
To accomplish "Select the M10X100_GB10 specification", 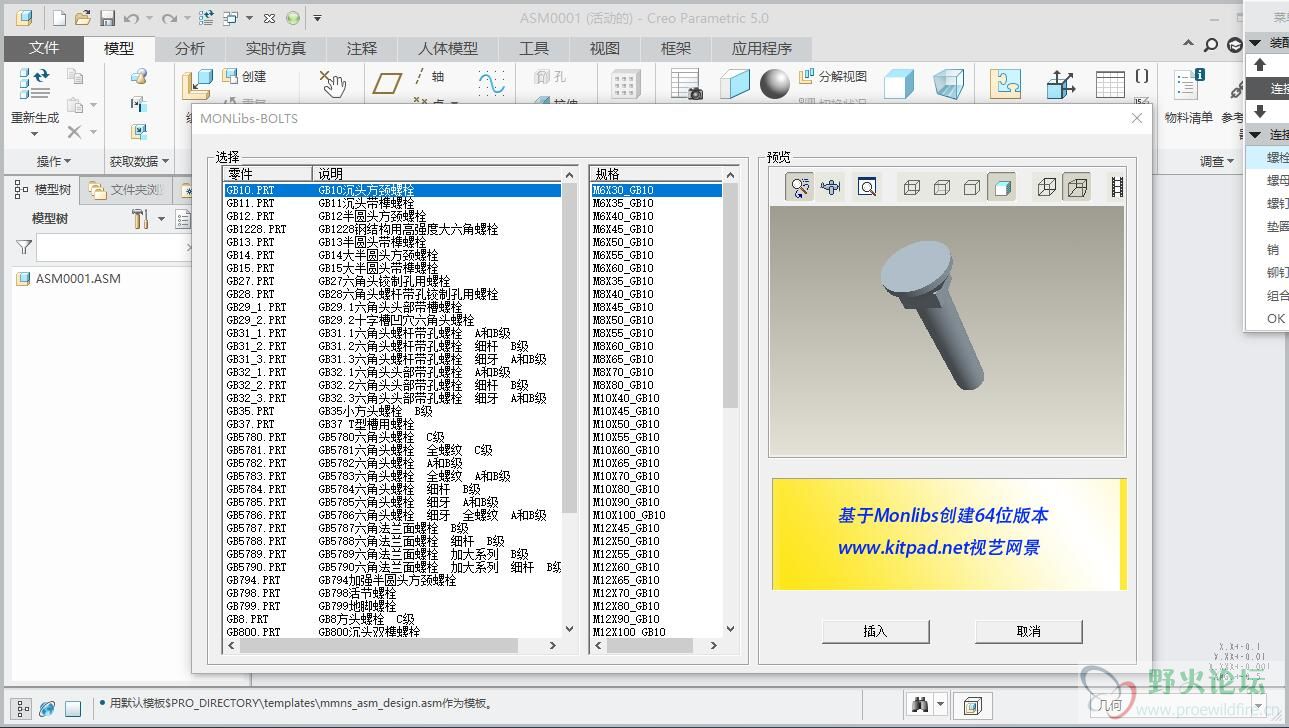I will (x=656, y=515).
